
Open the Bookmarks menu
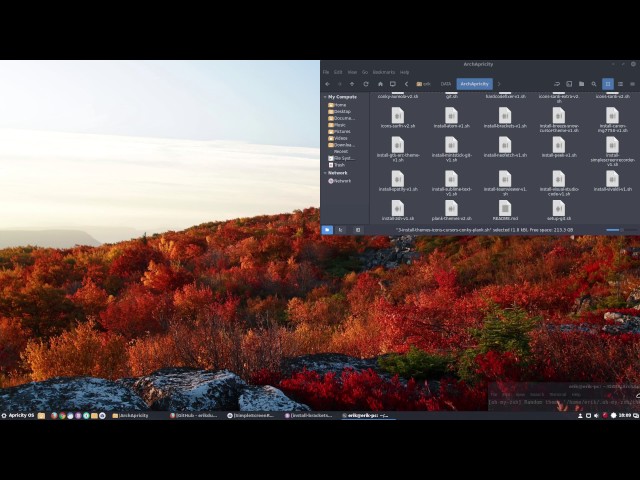coord(384,72)
